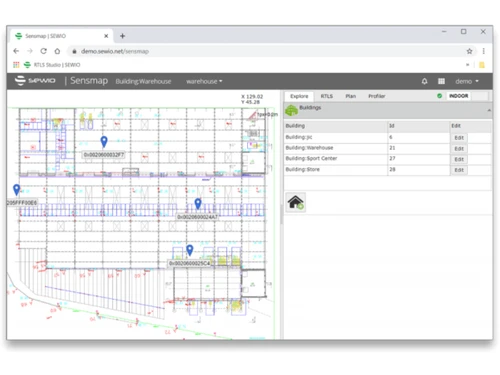The width and height of the screenshot is (500, 375).
Task: Click the ID value 27 in the table
Action: click(392, 158)
